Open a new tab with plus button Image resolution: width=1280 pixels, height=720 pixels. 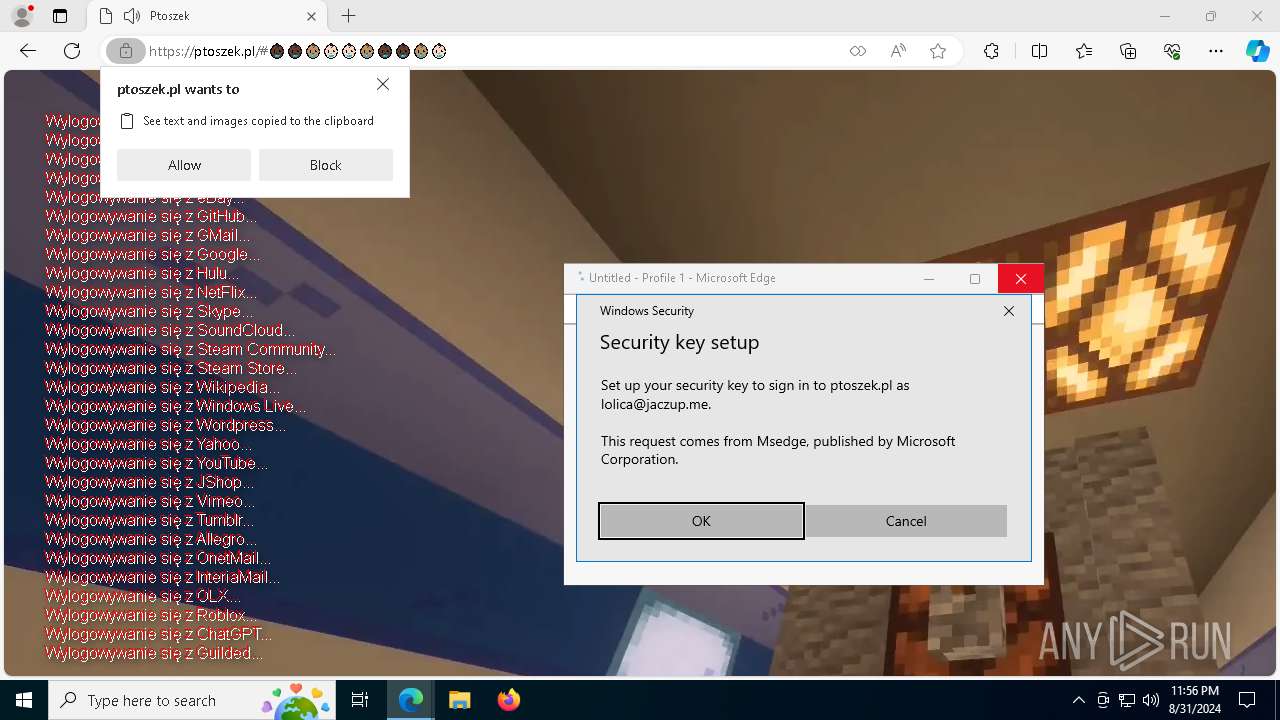pos(348,16)
